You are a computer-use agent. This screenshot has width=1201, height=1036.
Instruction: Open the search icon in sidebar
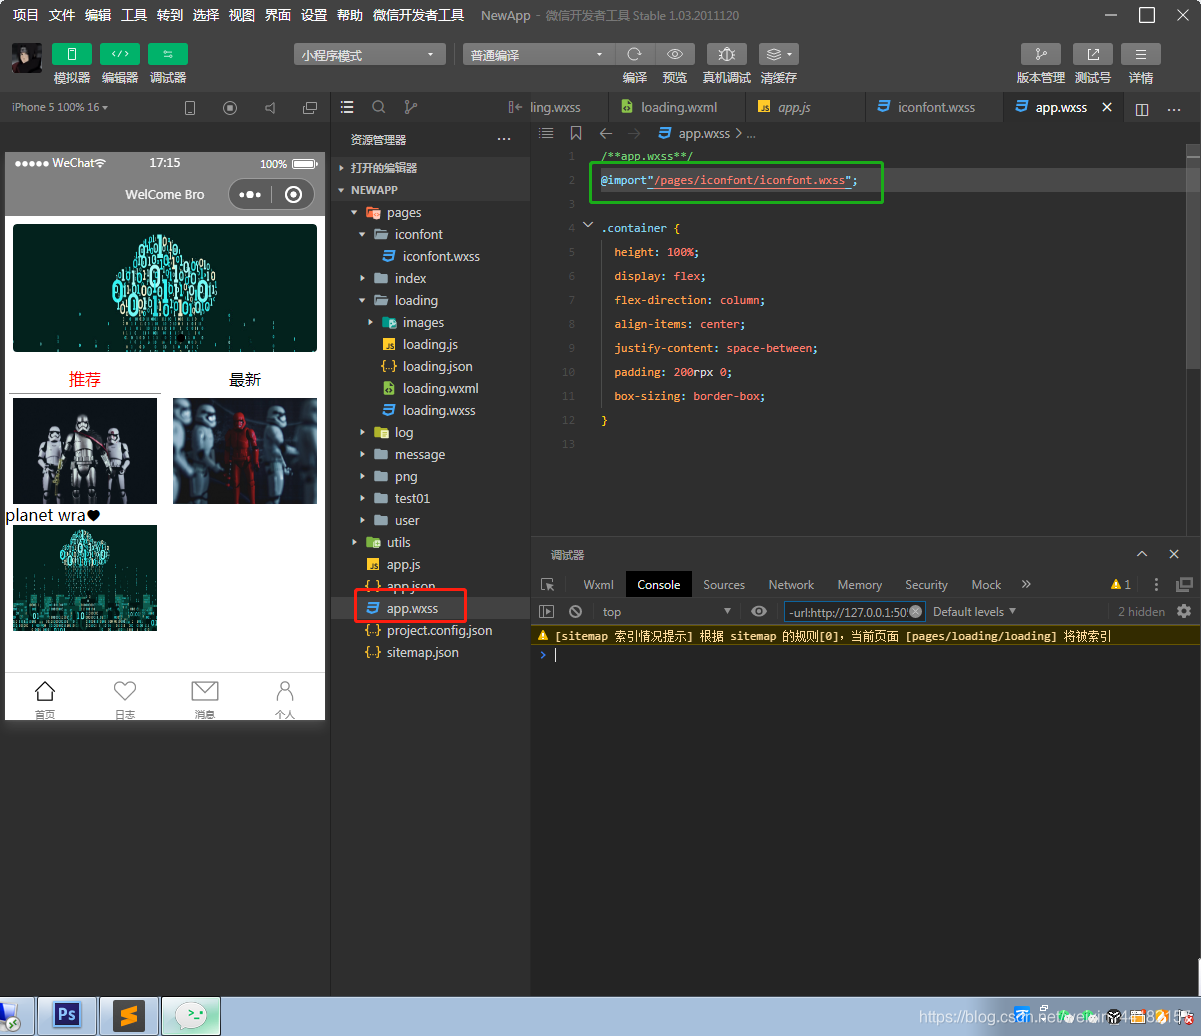(379, 107)
